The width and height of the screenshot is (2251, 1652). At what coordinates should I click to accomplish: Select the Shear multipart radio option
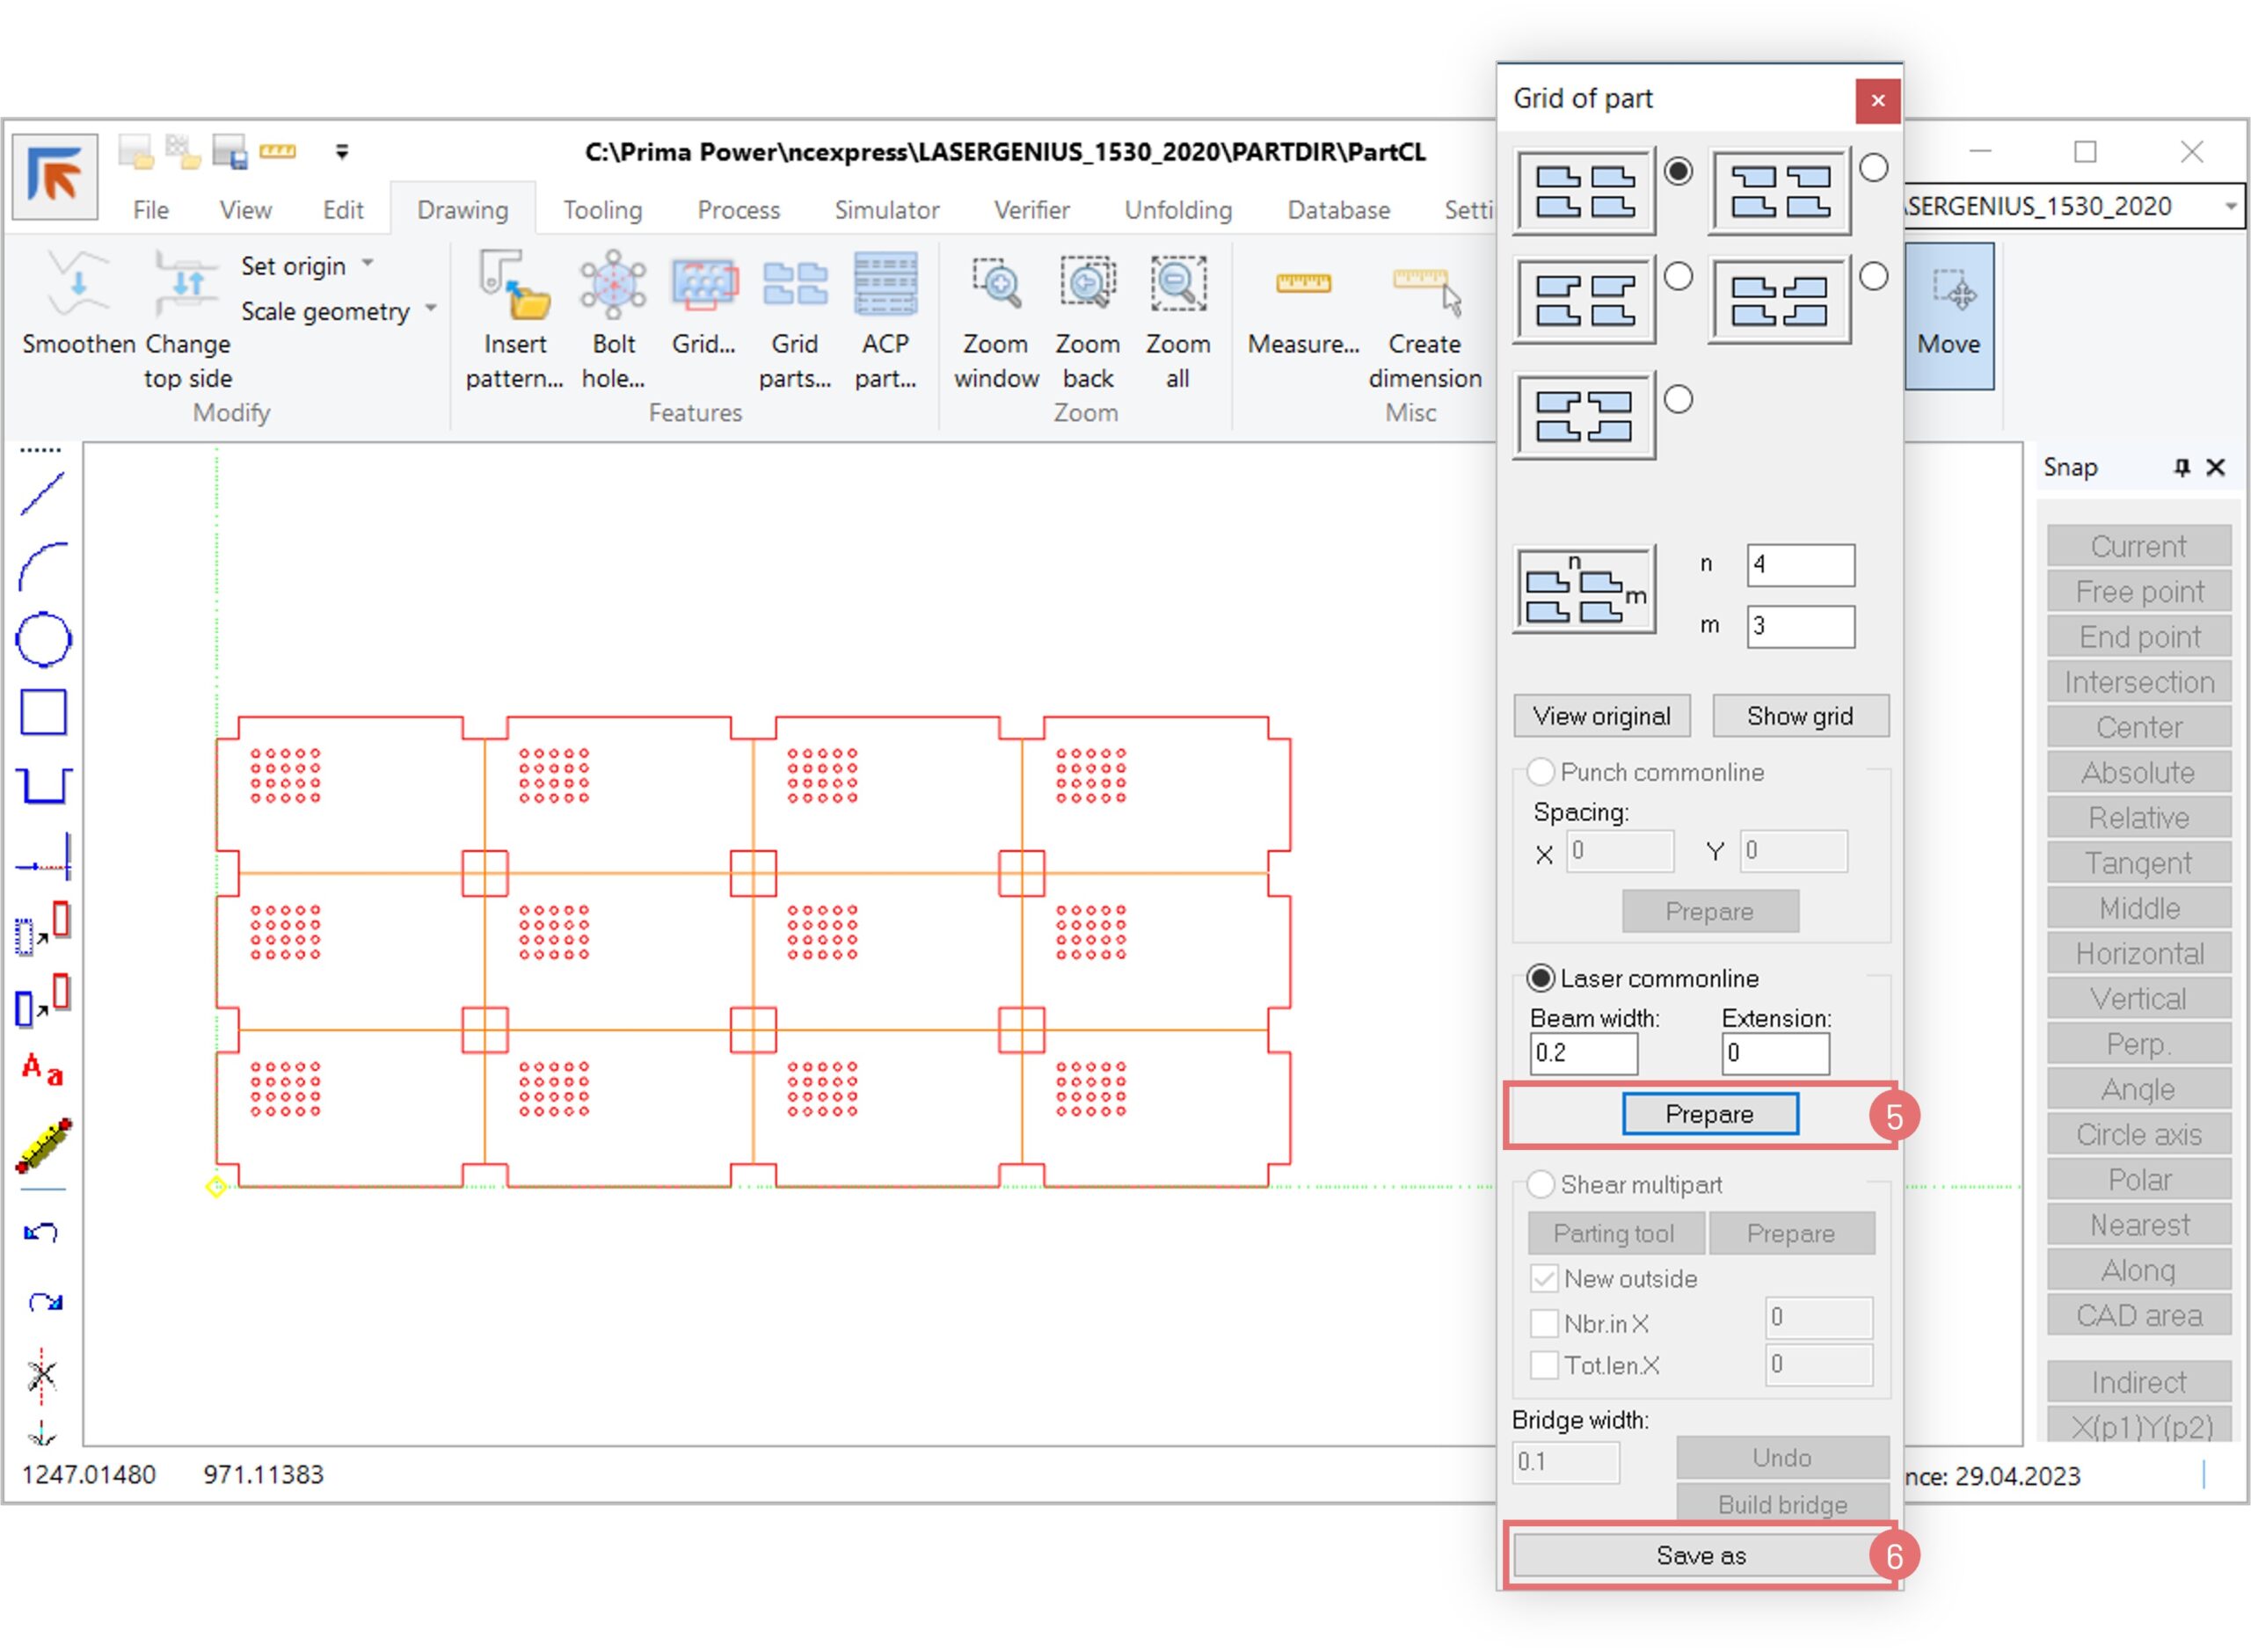(1540, 1184)
